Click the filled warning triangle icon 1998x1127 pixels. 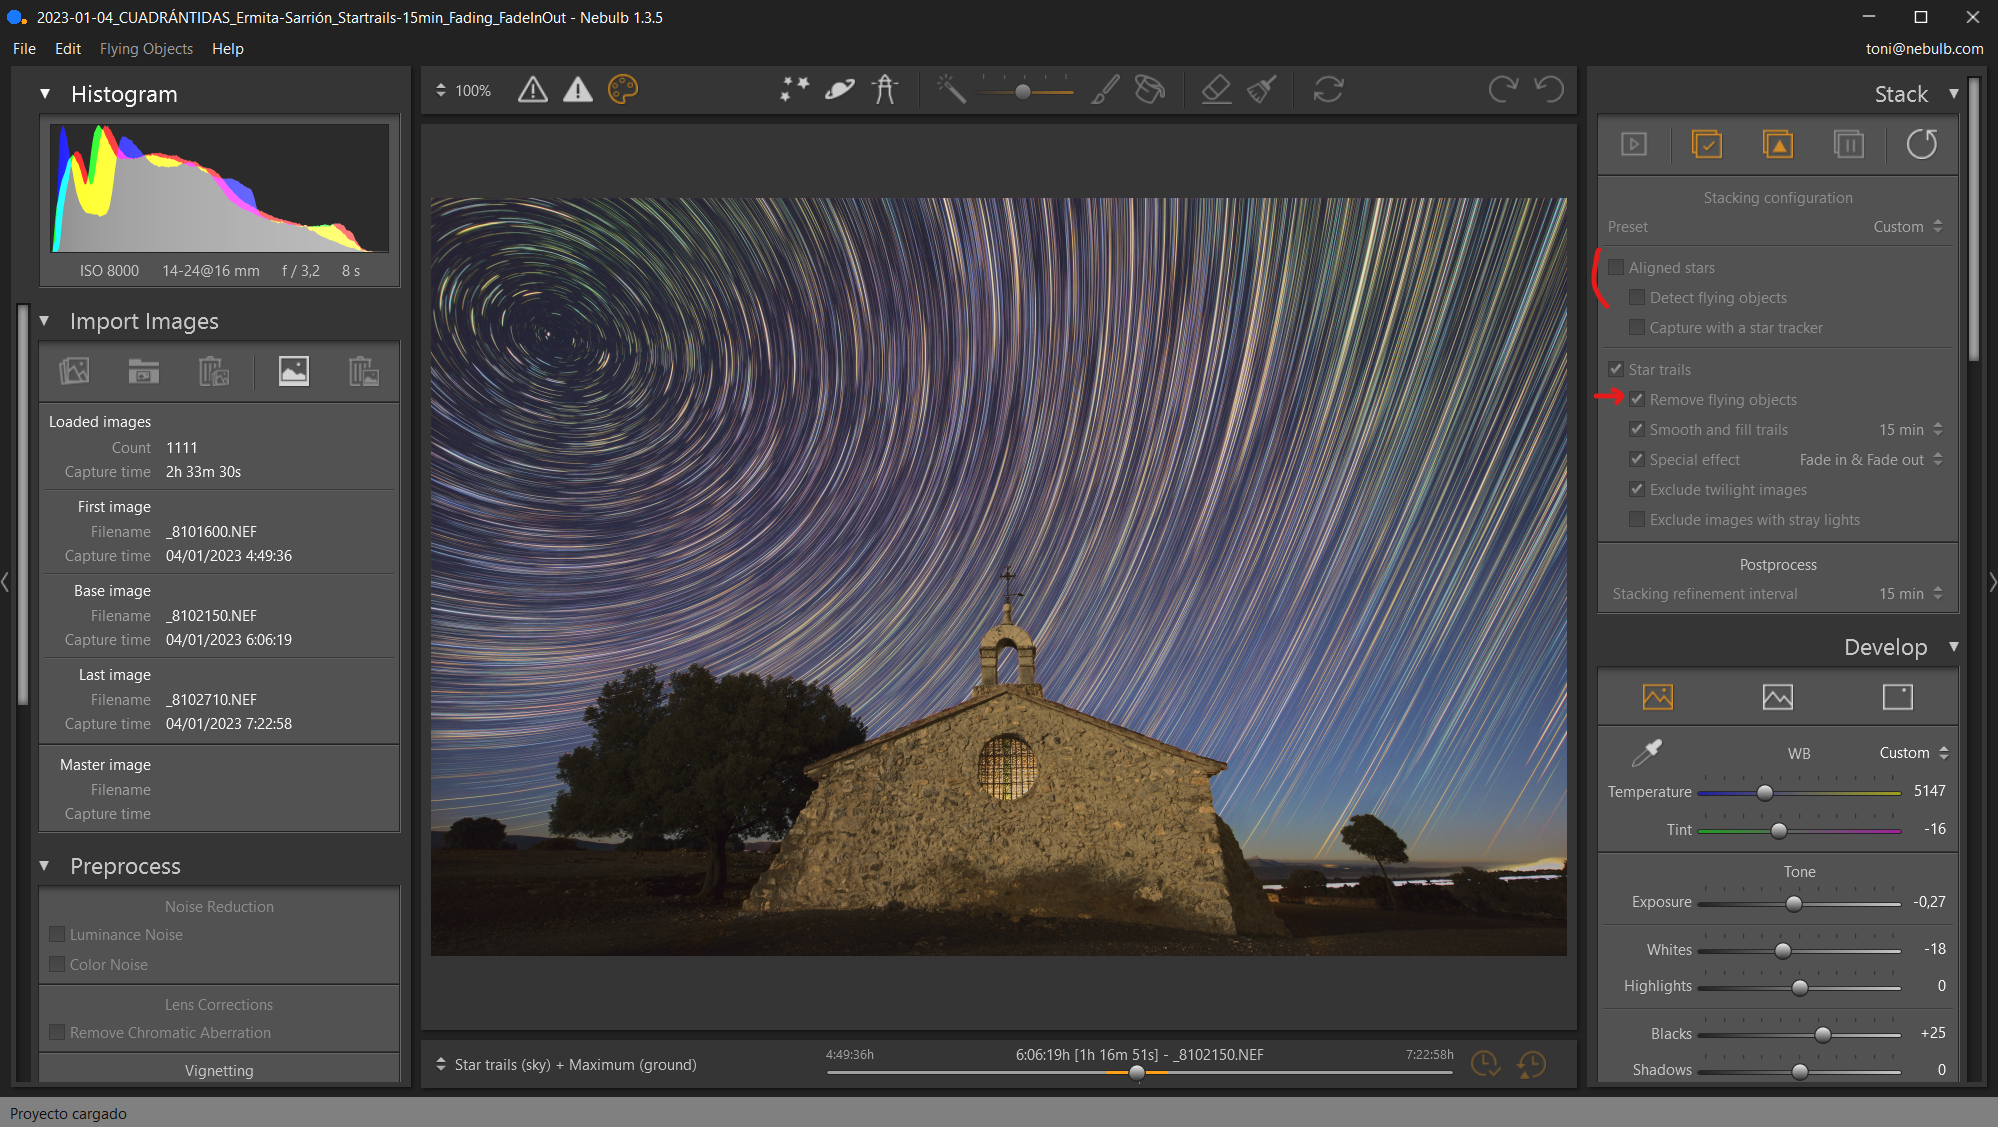pyautogui.click(x=578, y=90)
